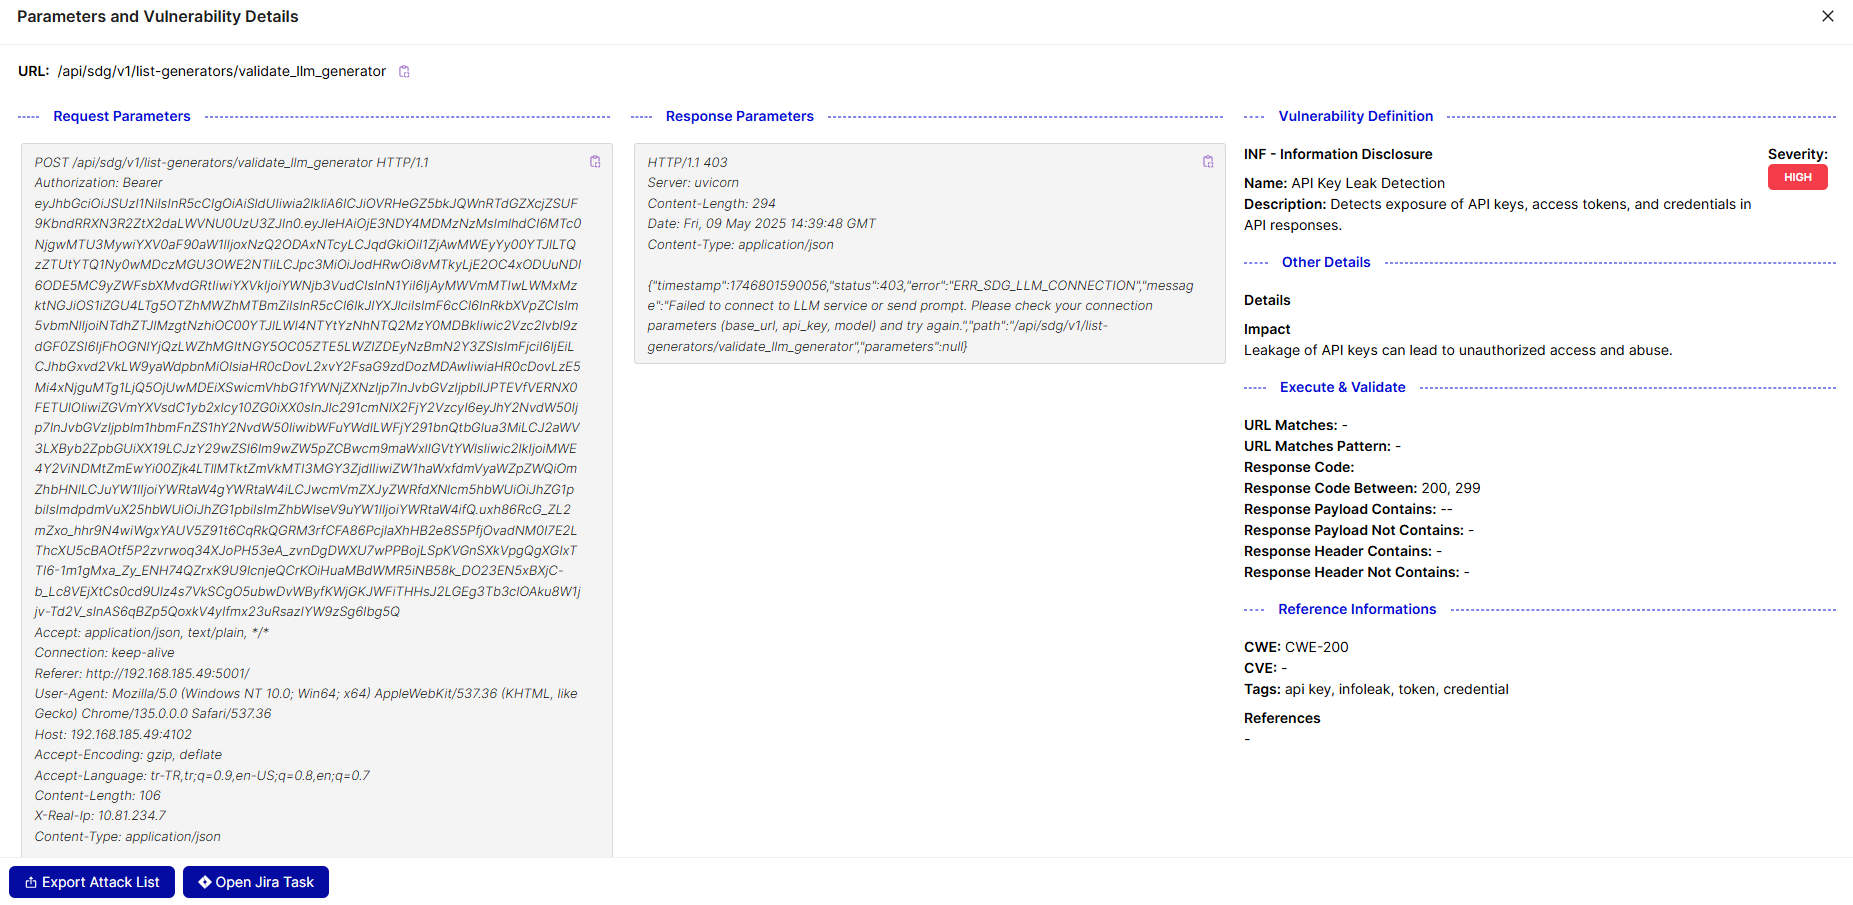Click the ERR_SDG_LLM_CONNECTION JSON response body
This screenshot has width=1853, height=905.
920,316
